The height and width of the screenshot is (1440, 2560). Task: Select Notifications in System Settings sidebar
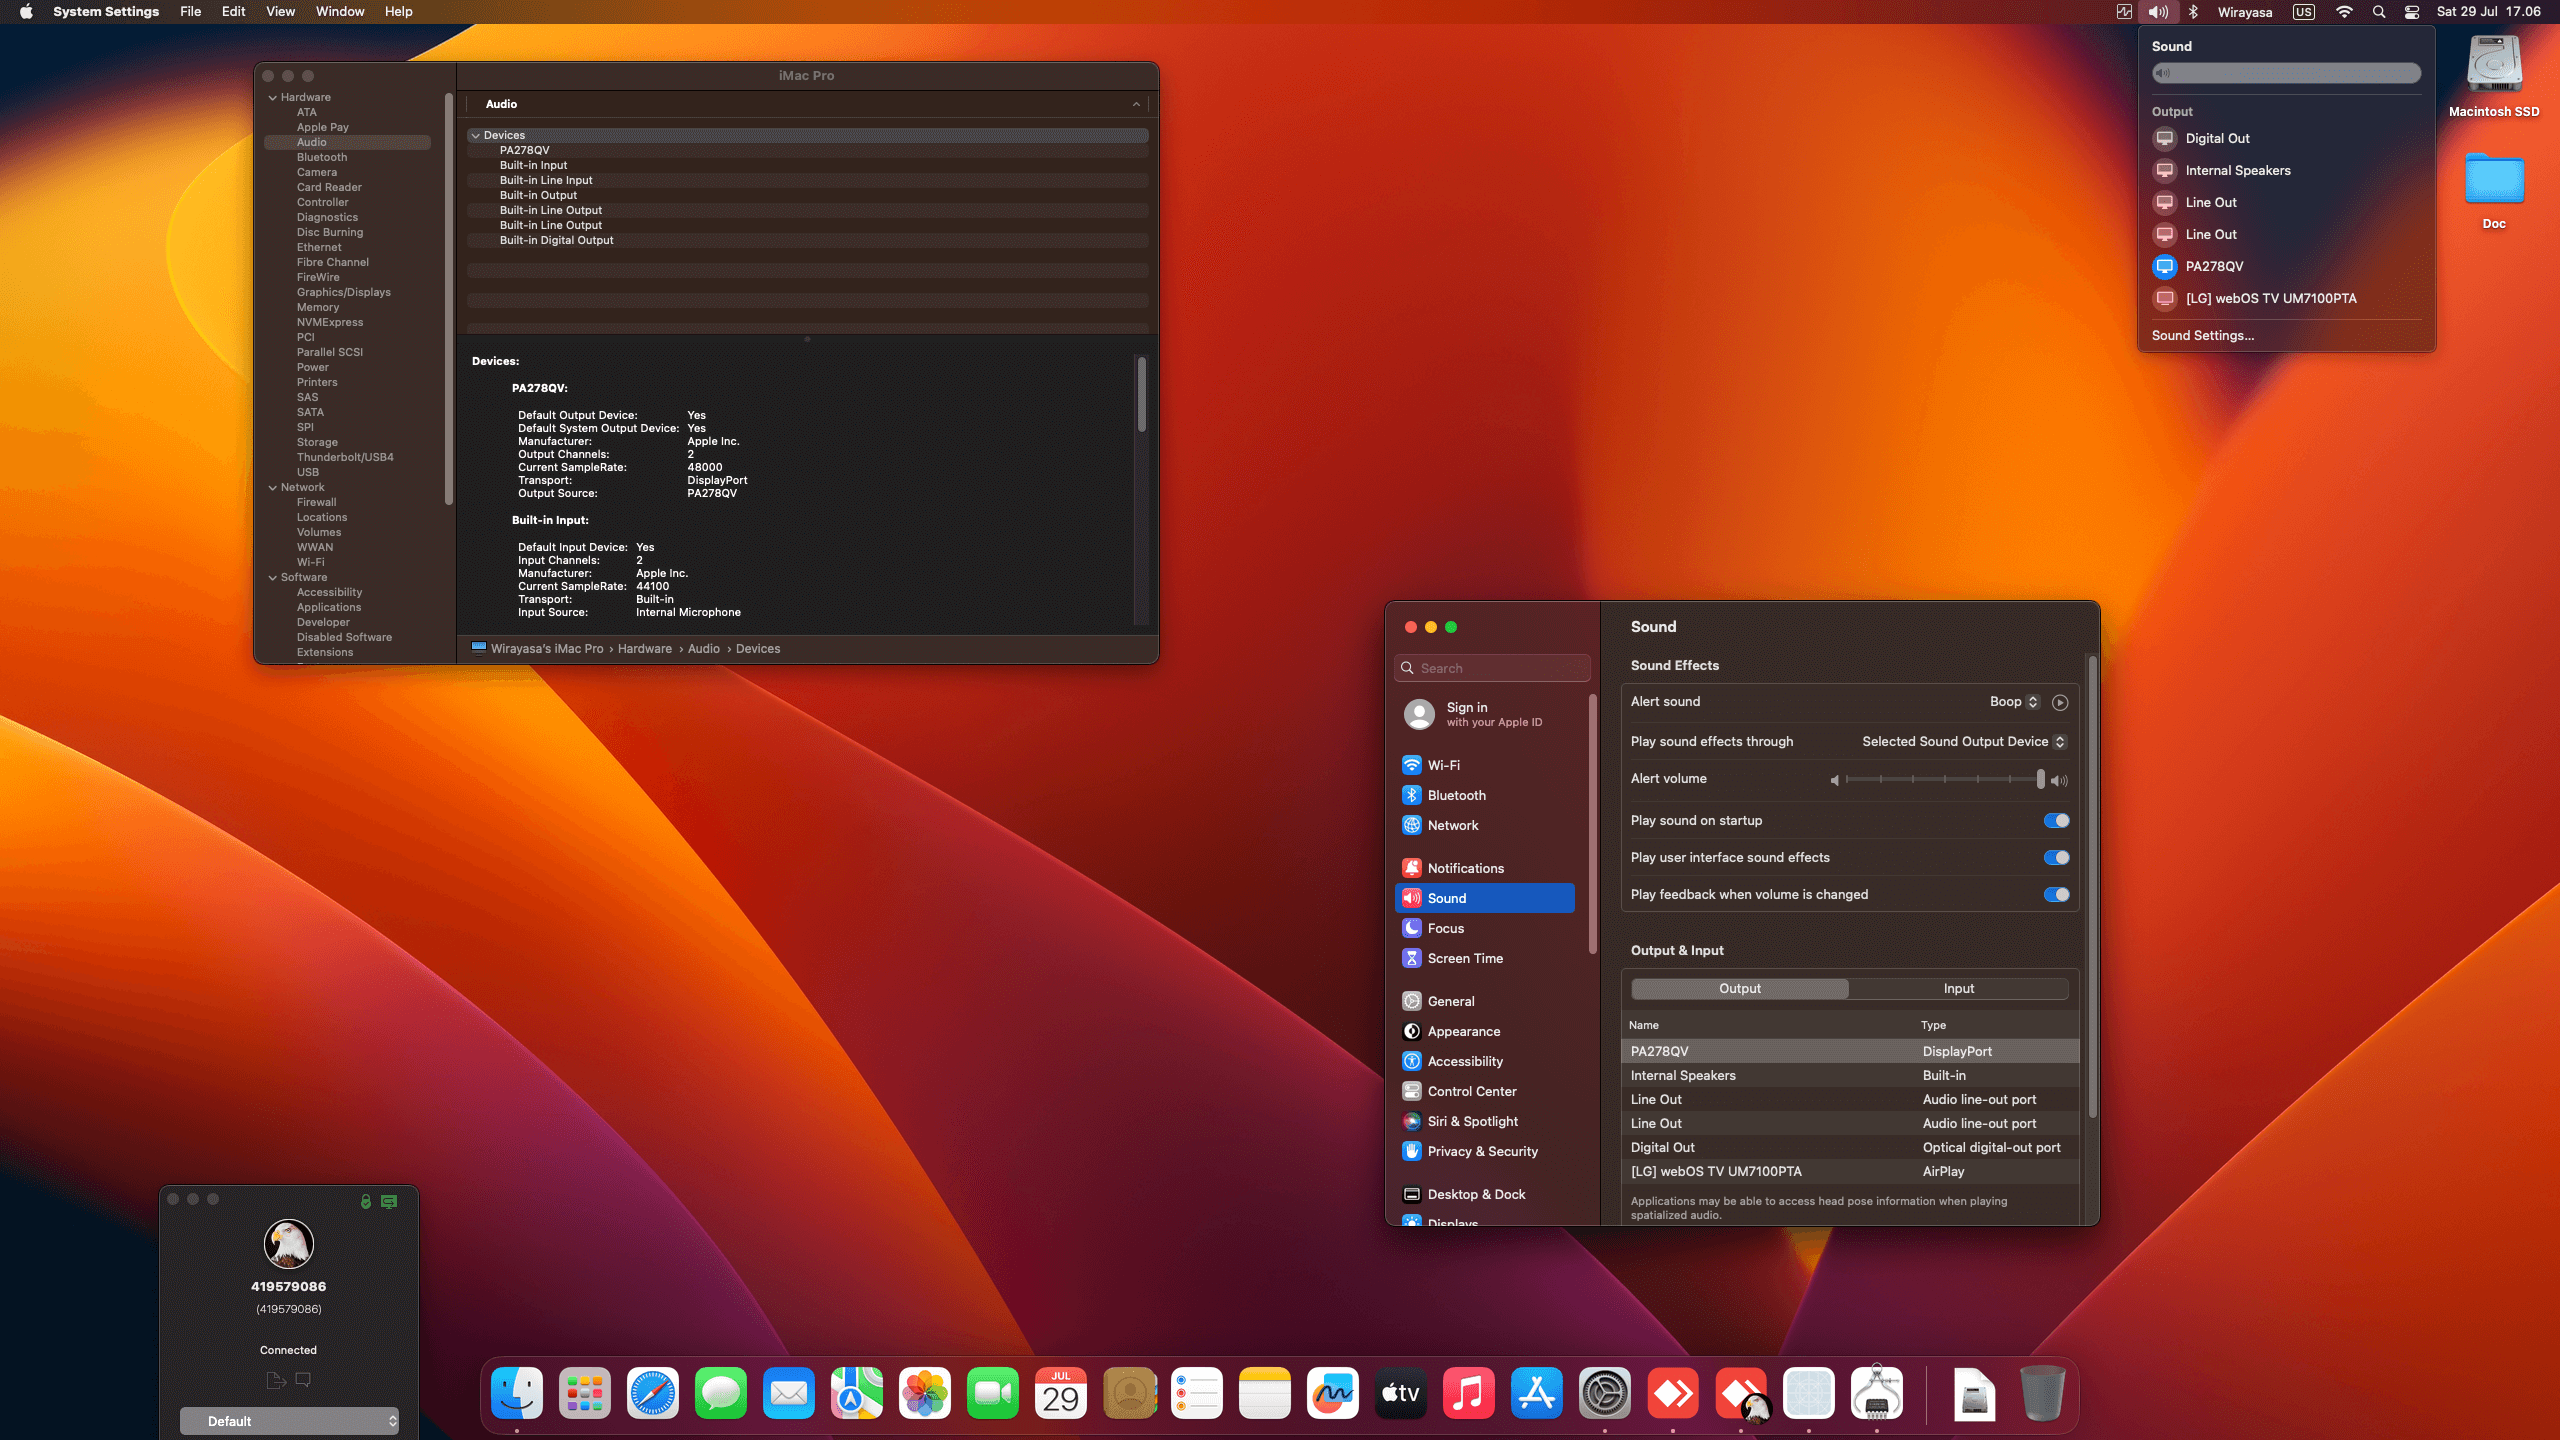pos(1466,867)
